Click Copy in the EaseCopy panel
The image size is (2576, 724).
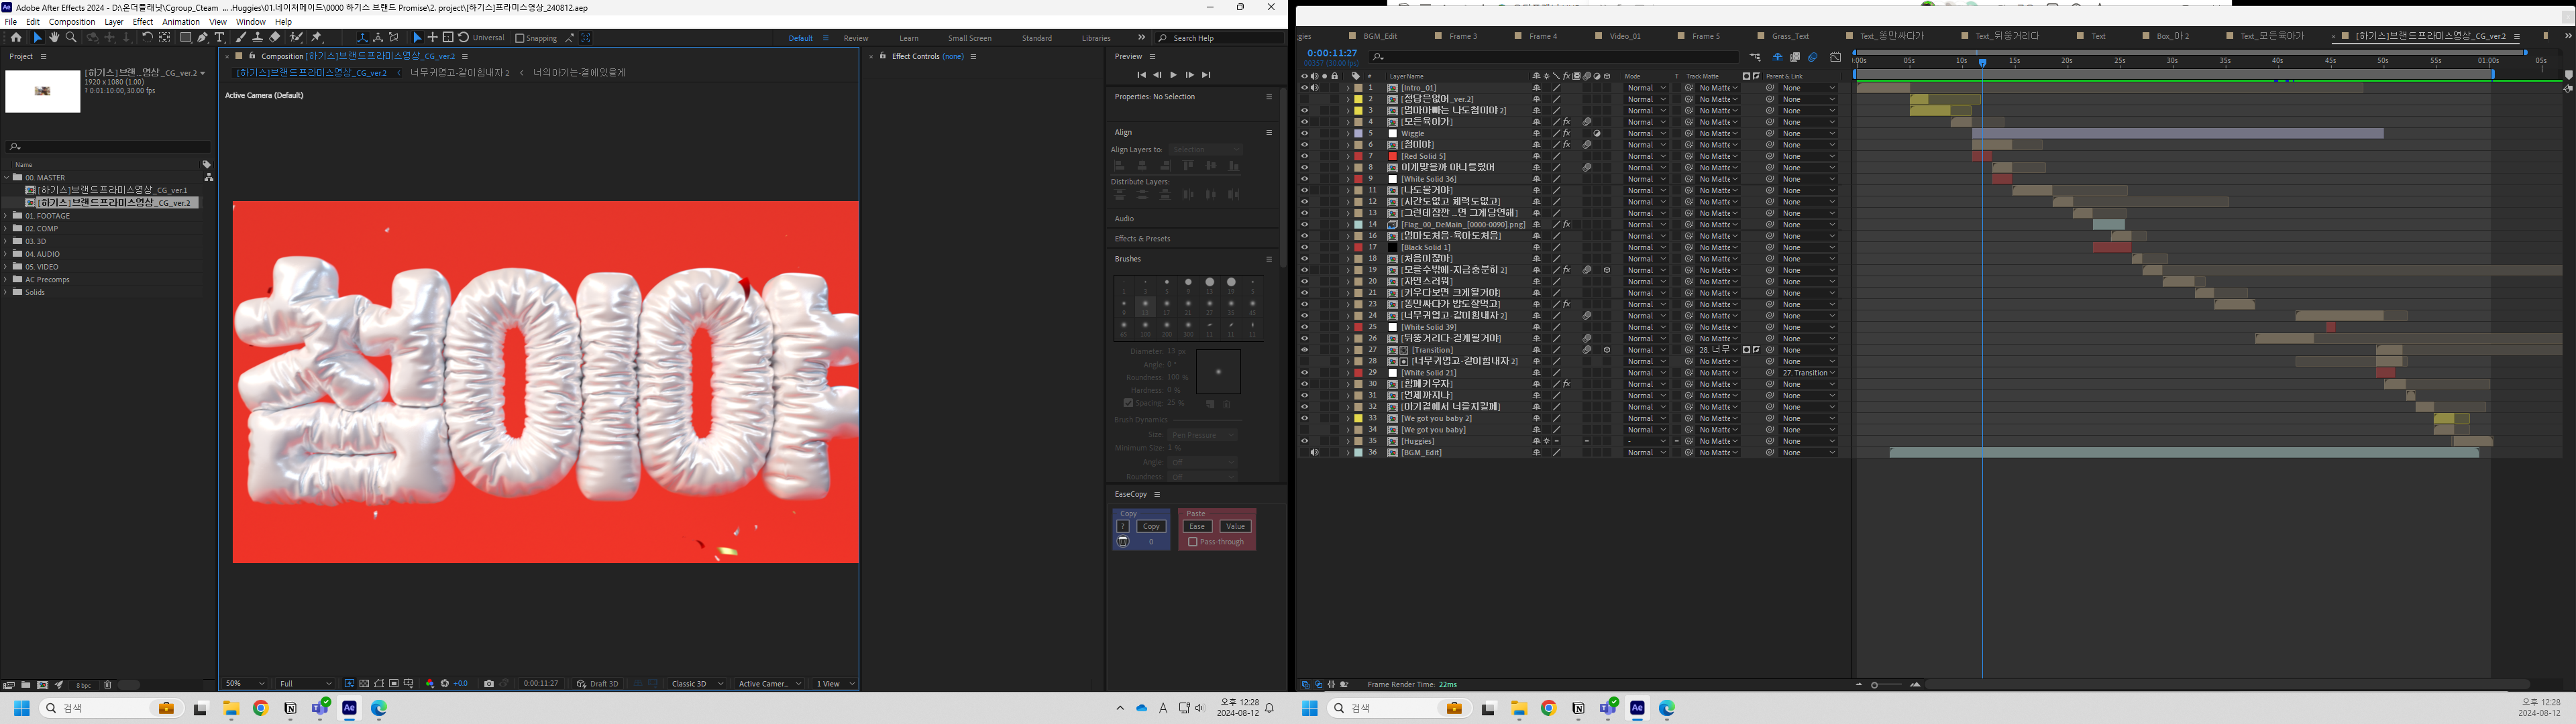(x=1152, y=526)
